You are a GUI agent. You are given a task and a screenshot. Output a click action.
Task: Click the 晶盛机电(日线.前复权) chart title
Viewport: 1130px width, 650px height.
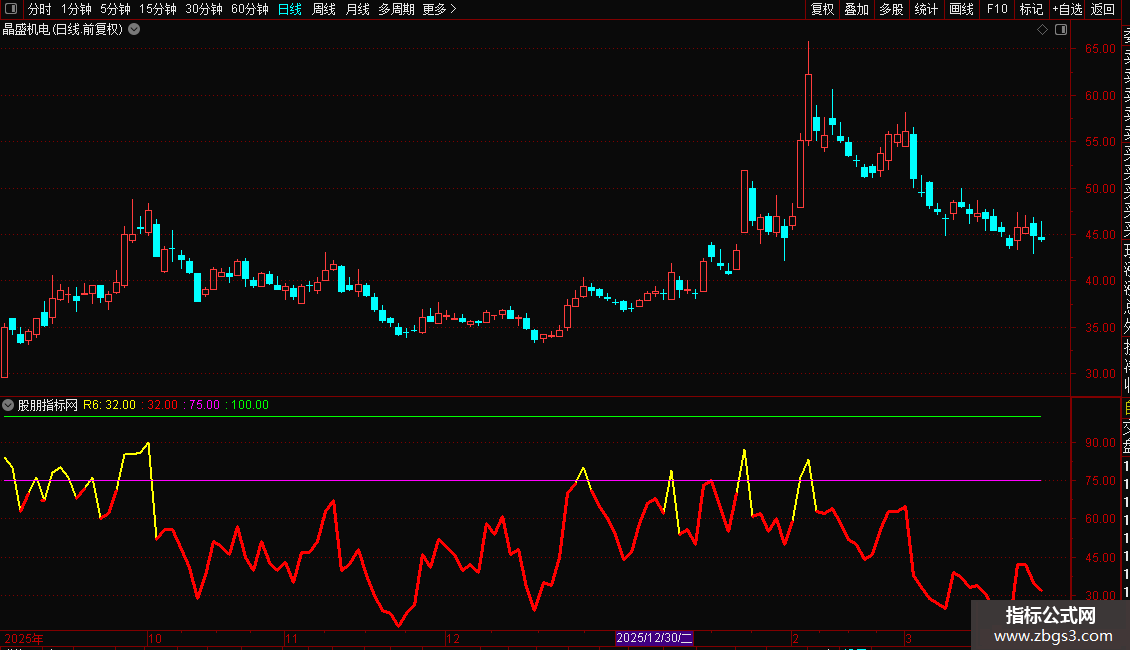pyautogui.click(x=63, y=30)
